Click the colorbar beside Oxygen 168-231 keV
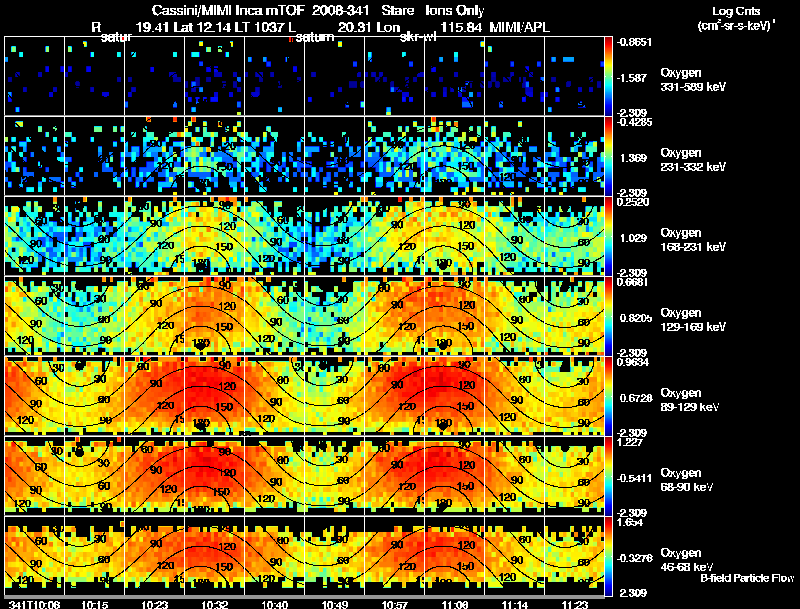The image size is (800, 609). click(608, 236)
